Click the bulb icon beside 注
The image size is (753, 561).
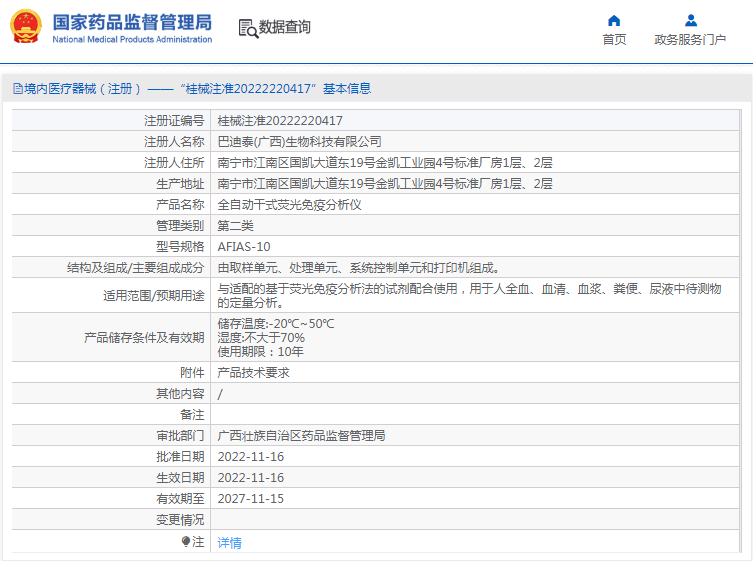[x=186, y=542]
